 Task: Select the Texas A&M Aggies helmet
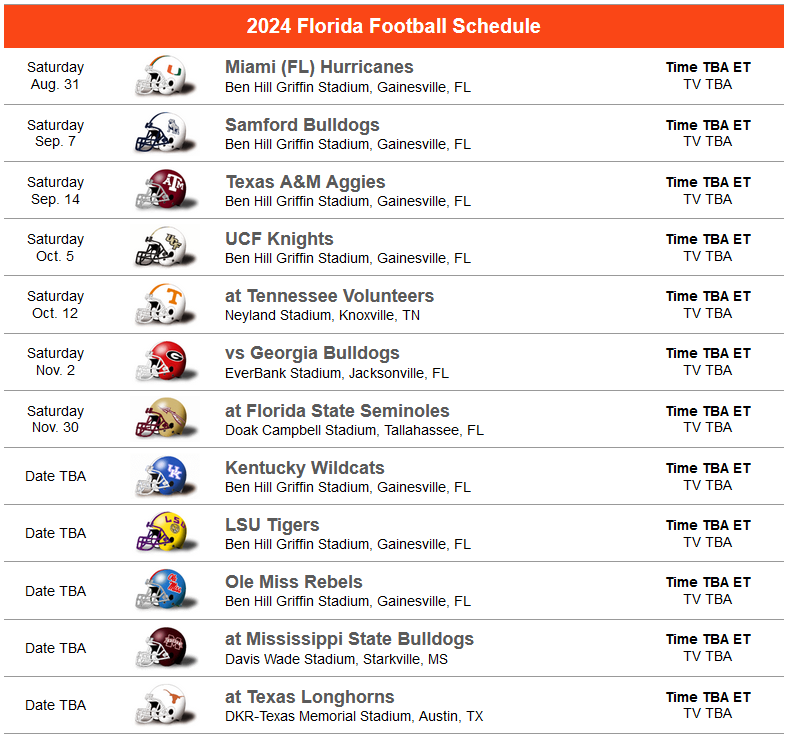(160, 190)
